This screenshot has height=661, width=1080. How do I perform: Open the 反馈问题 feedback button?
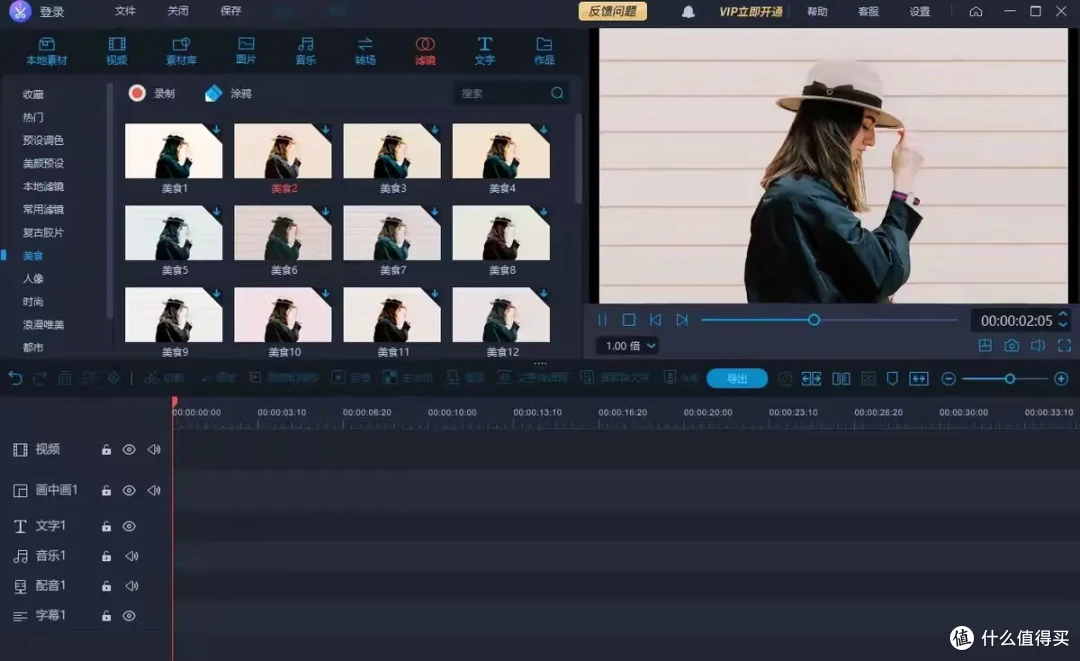[x=611, y=11]
